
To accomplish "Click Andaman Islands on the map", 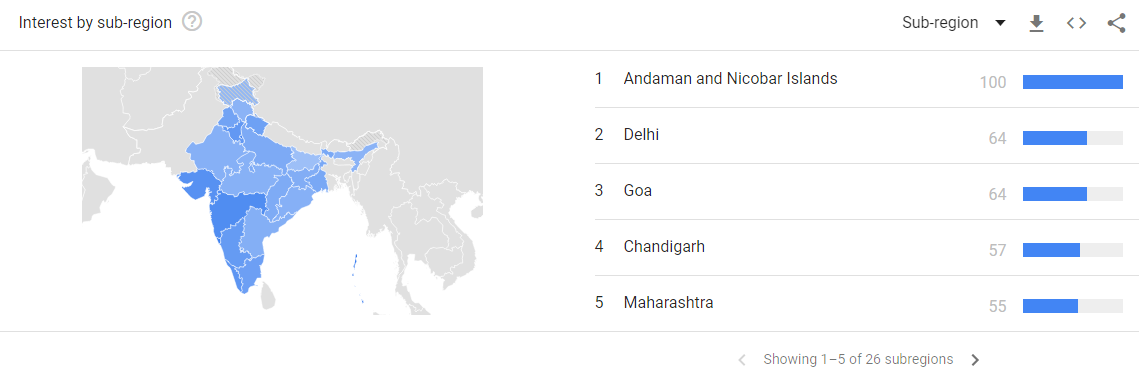I will (356, 265).
